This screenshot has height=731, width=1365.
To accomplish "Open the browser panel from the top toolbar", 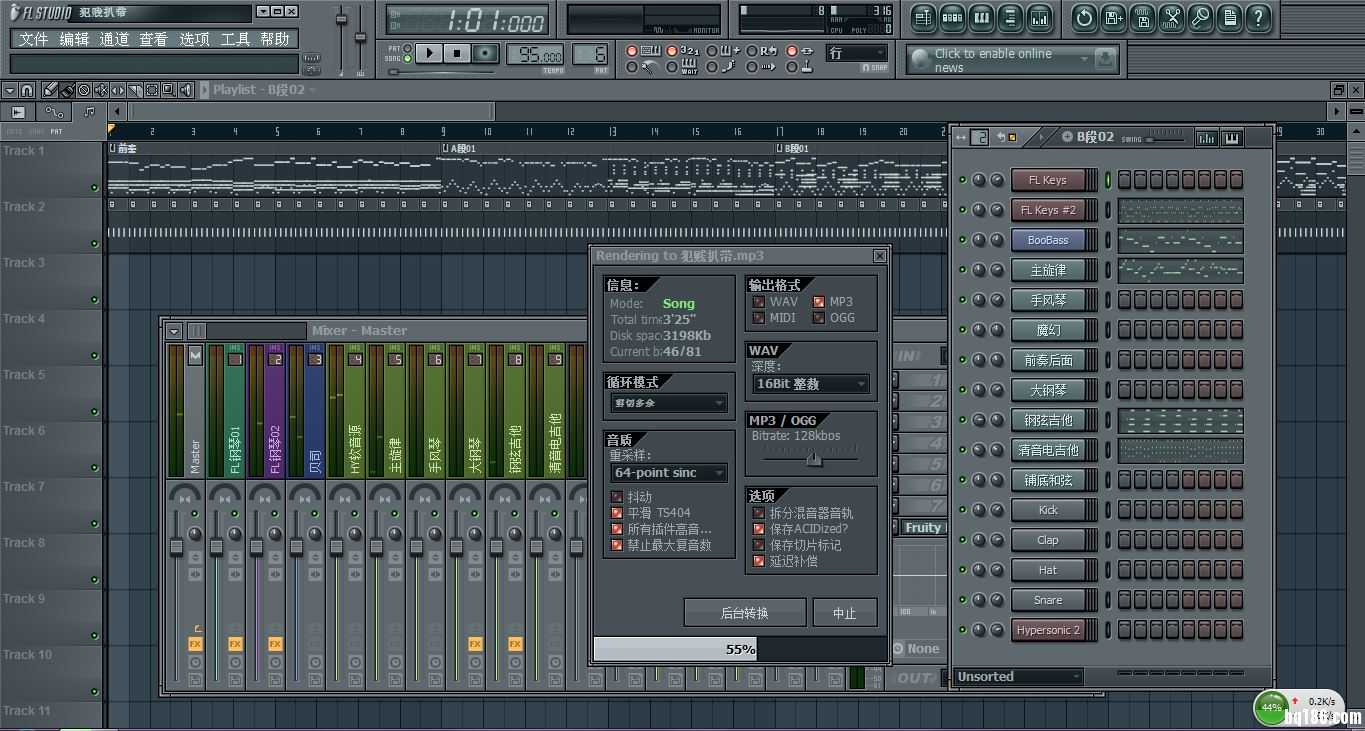I will (1010, 18).
